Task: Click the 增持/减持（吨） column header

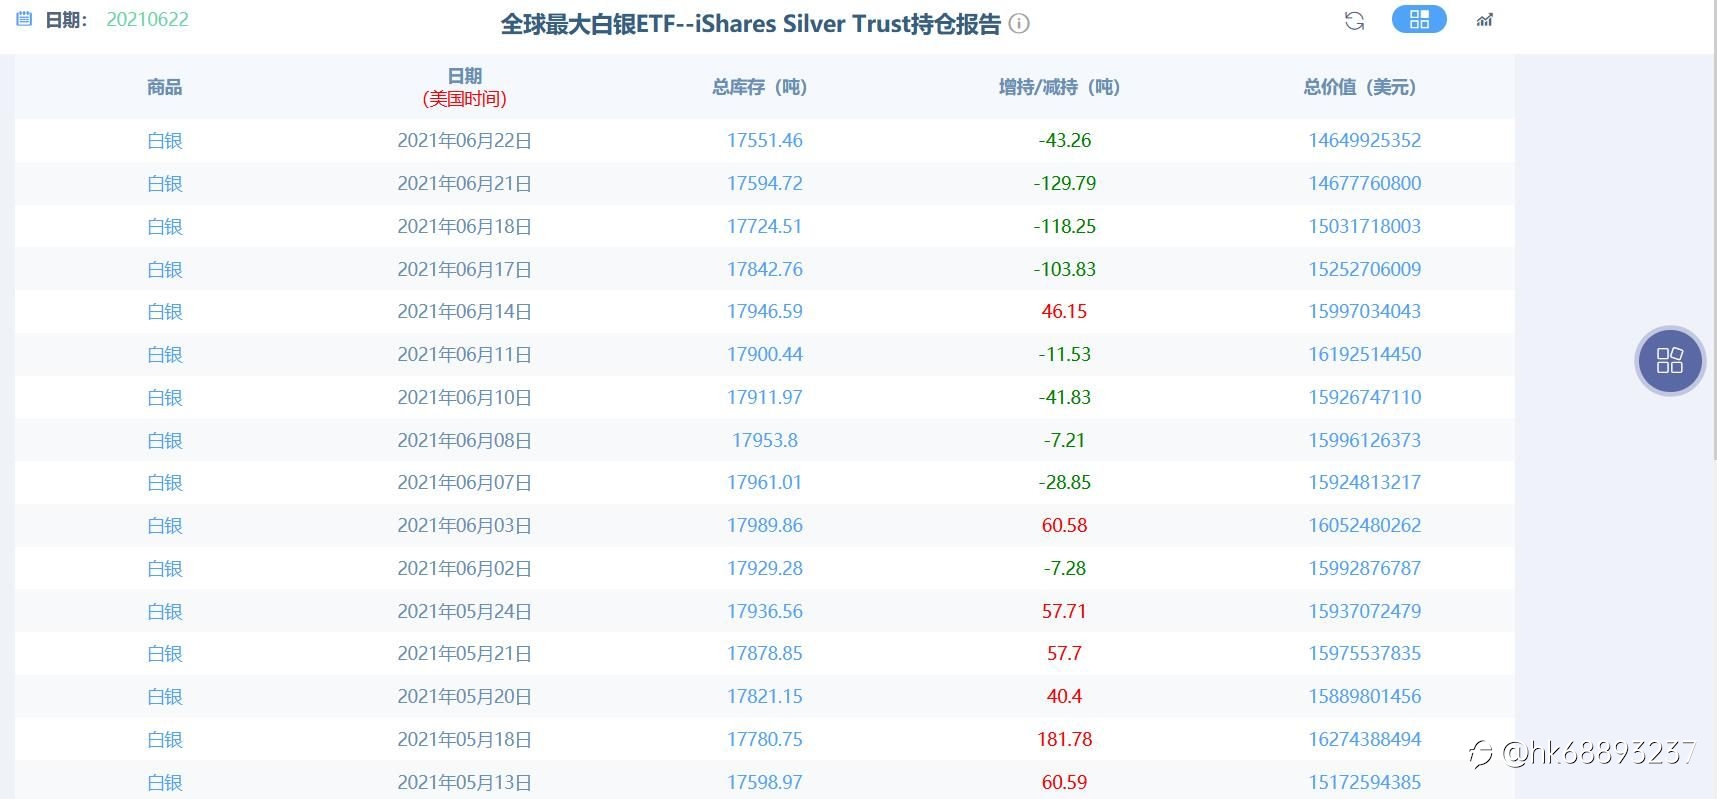Action: [1060, 87]
